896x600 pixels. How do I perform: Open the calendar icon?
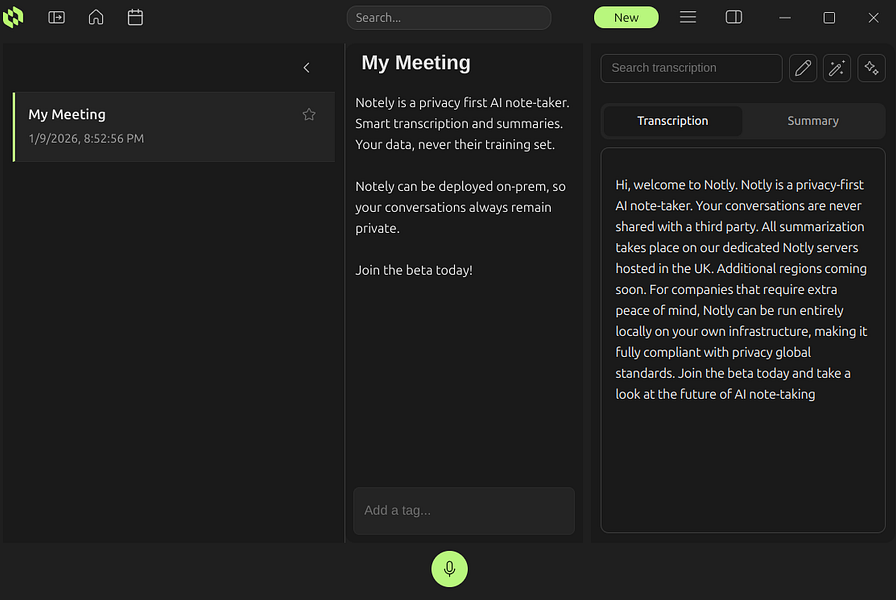[x=135, y=18]
